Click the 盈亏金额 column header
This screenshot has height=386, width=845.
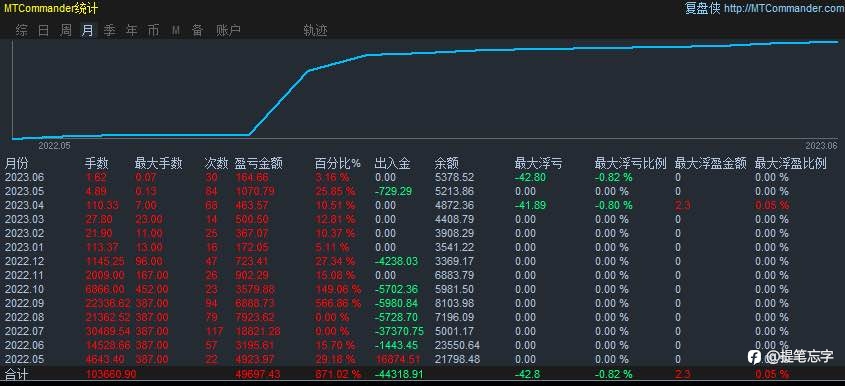[259, 163]
